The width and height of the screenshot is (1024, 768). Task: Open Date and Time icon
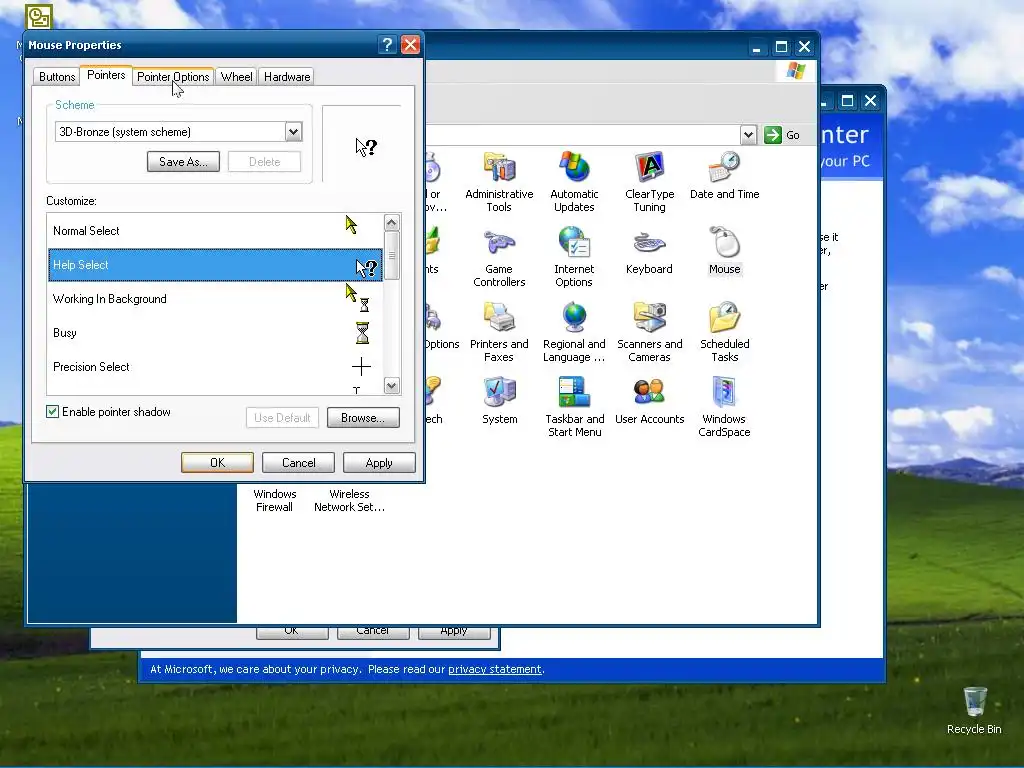tap(724, 175)
